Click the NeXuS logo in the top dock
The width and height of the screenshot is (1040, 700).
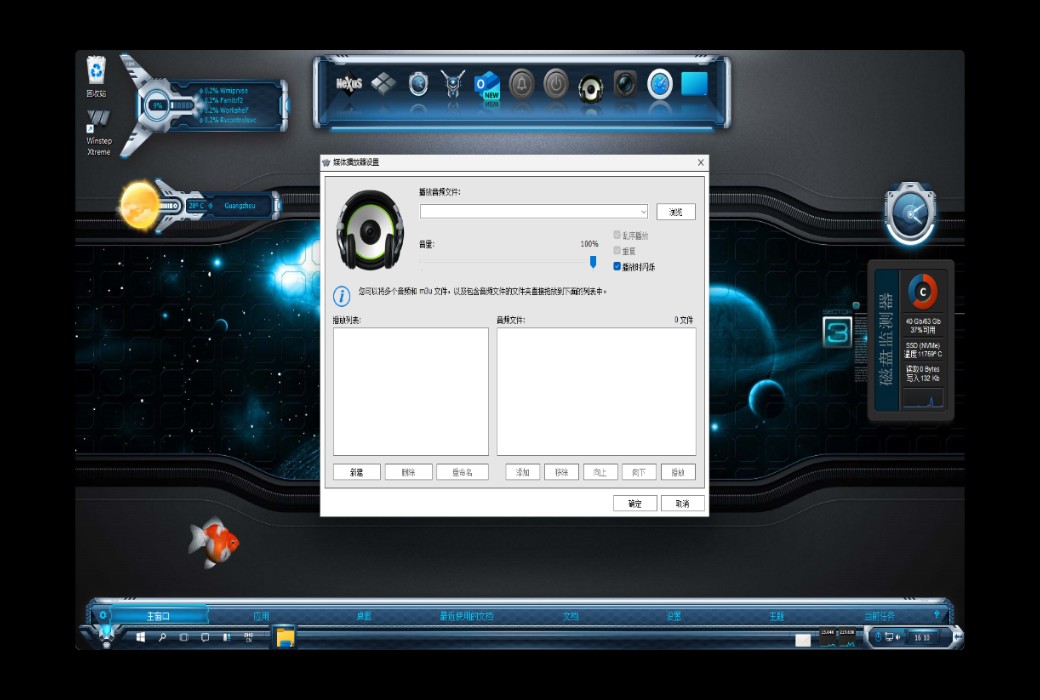pos(347,84)
